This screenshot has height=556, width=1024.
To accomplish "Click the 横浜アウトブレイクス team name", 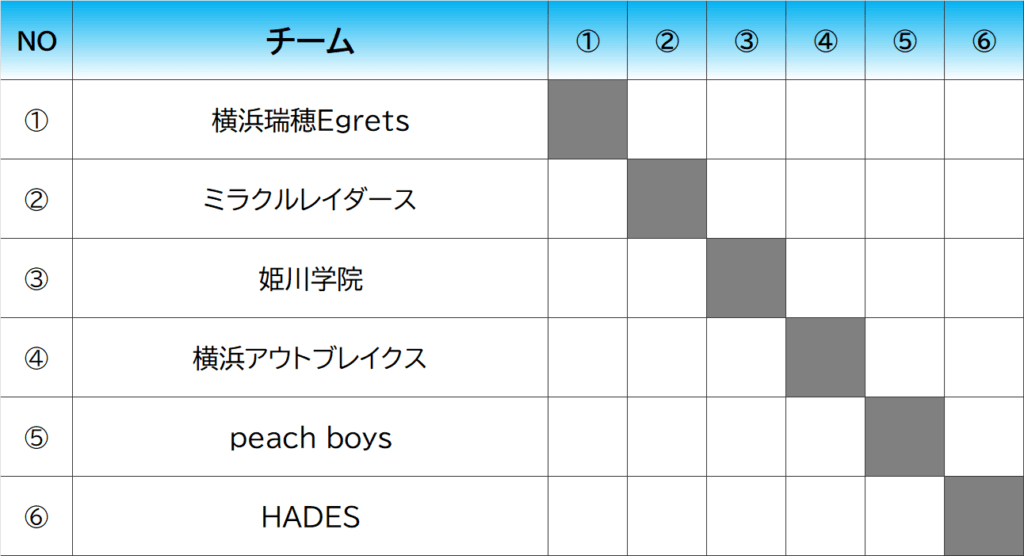I will pyautogui.click(x=310, y=357).
